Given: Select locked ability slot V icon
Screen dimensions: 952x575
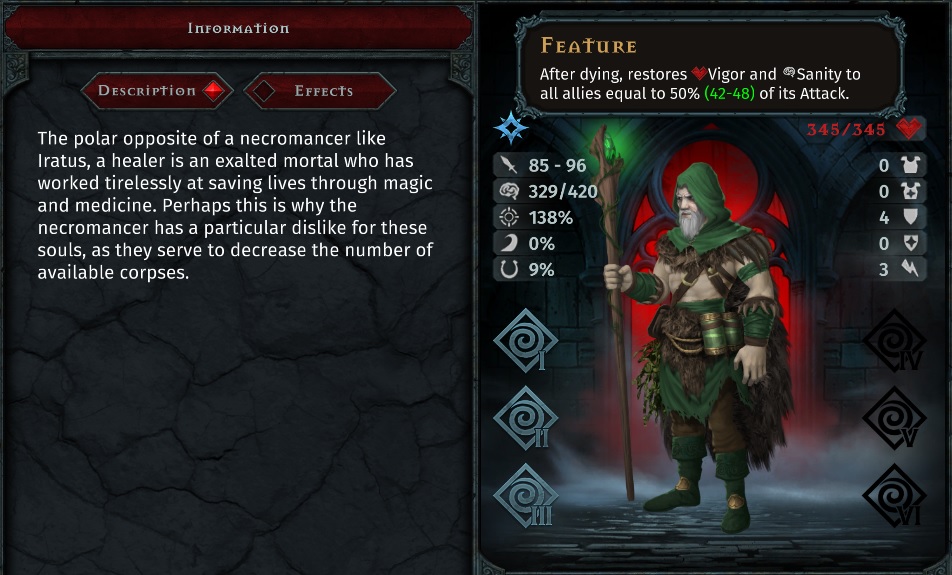Looking at the screenshot, I should tap(894, 418).
